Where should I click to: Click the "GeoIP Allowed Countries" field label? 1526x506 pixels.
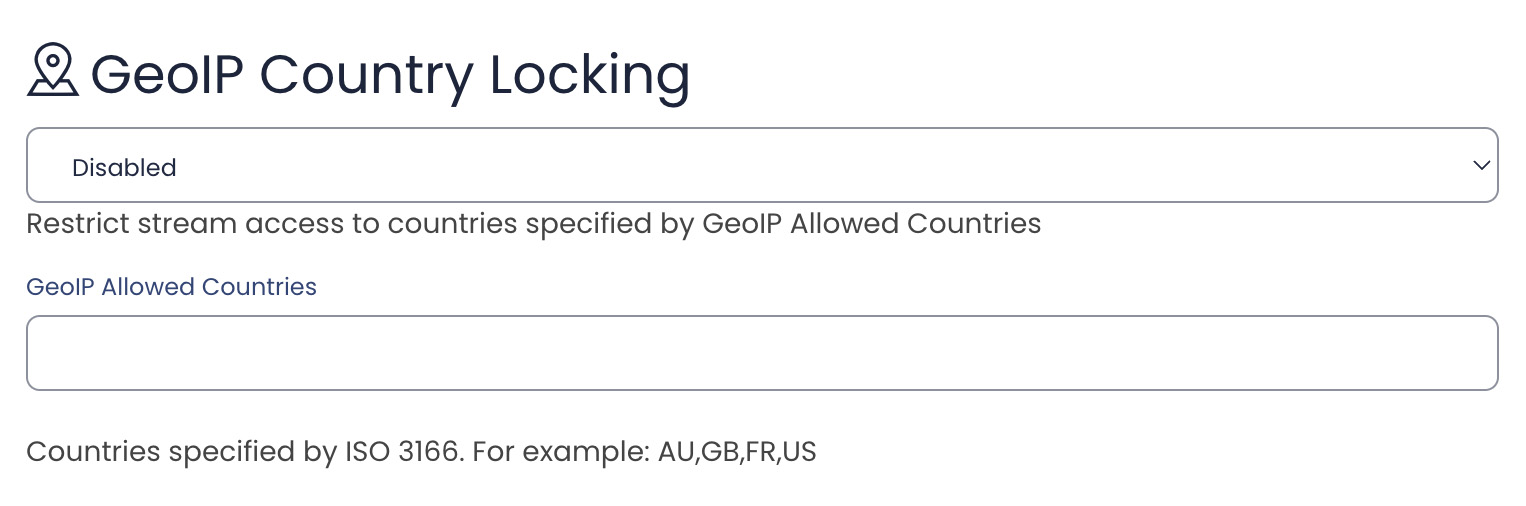[171, 287]
